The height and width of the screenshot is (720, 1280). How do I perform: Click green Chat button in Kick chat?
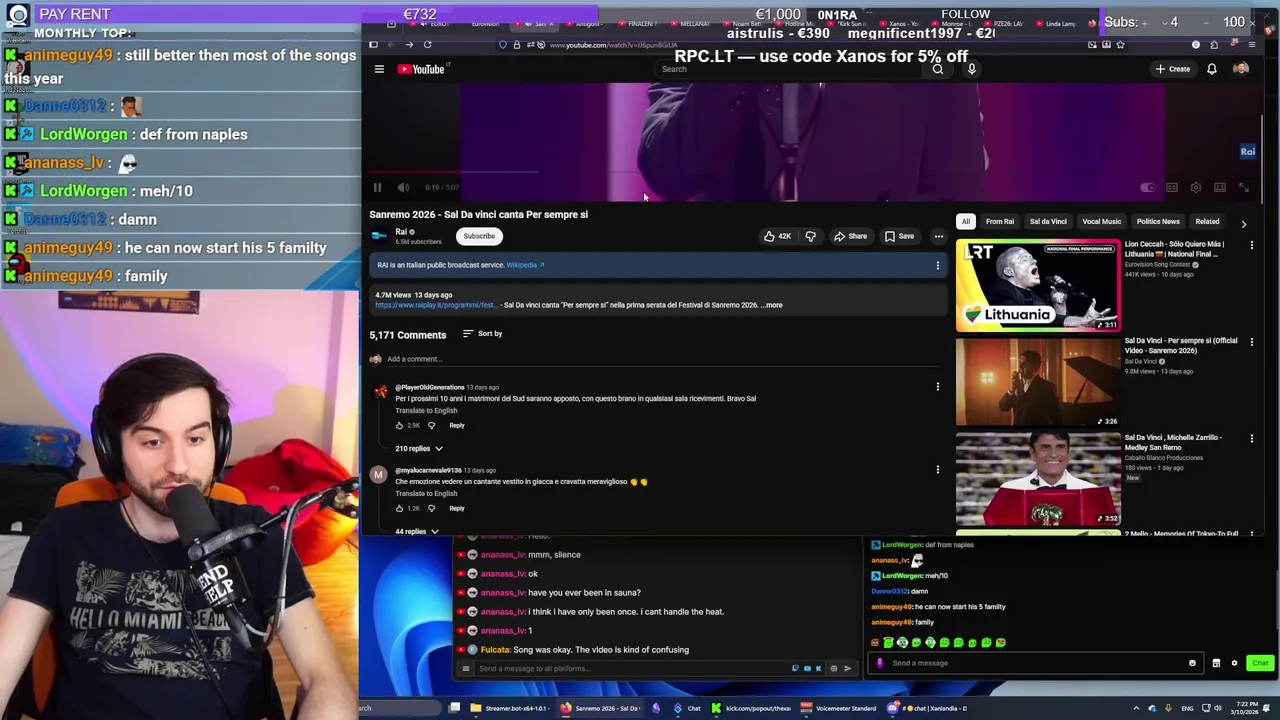(1259, 663)
